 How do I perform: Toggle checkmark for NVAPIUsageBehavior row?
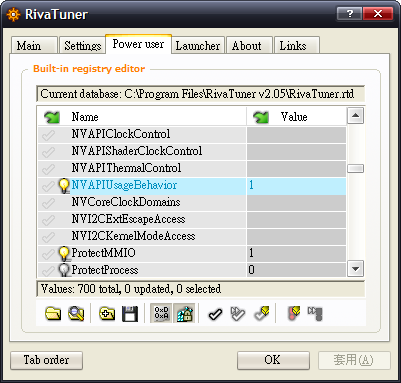[x=49, y=186]
